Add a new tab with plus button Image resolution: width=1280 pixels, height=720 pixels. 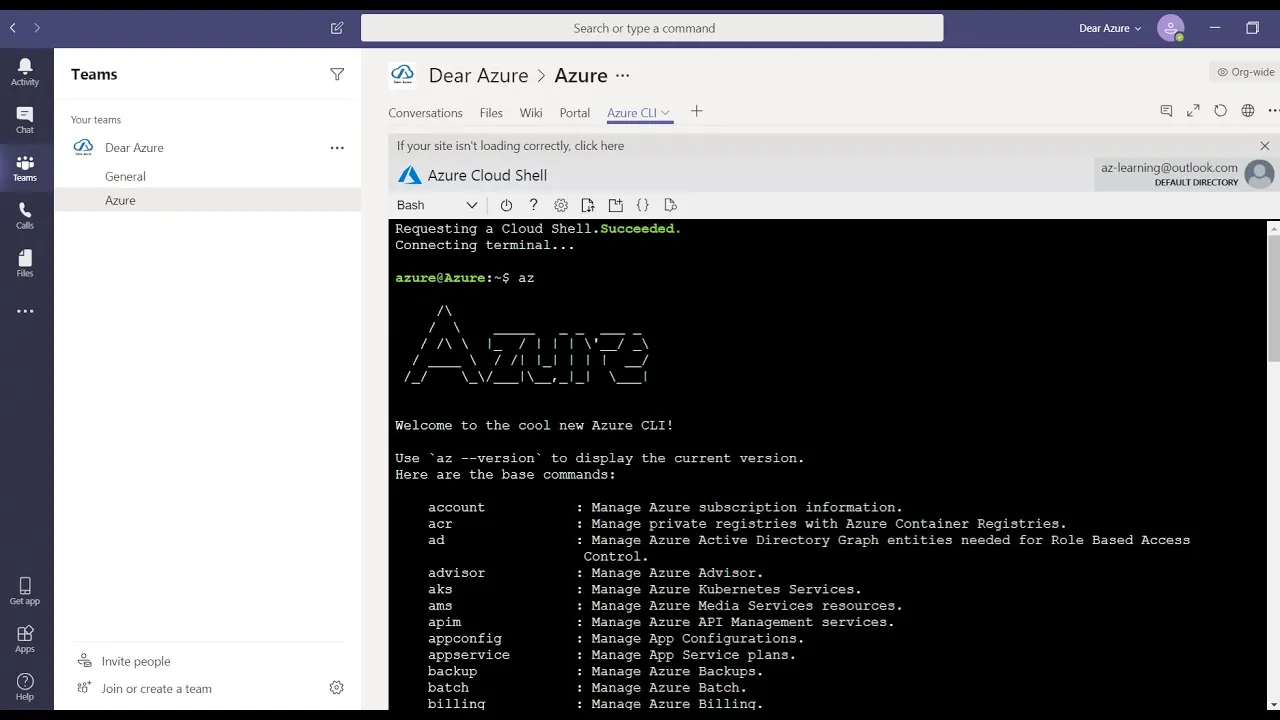697,112
